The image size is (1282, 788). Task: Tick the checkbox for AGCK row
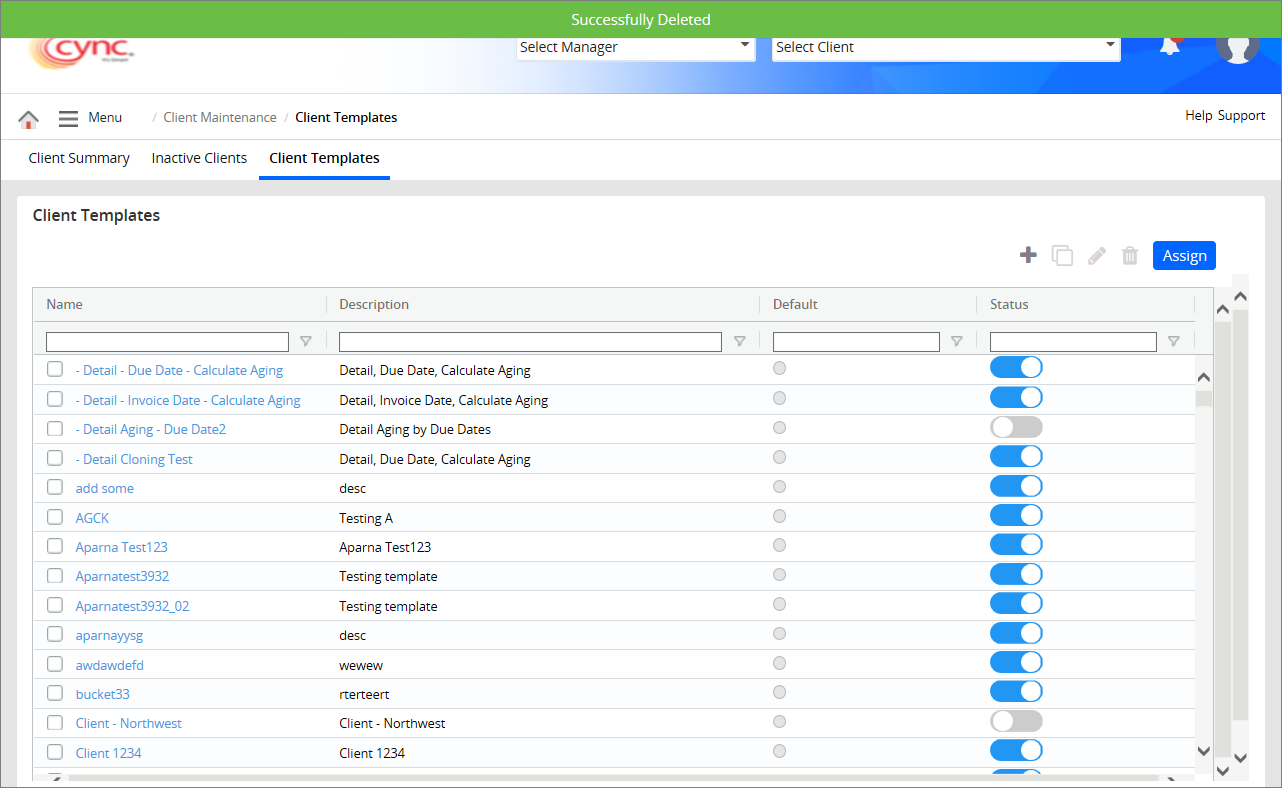55,517
